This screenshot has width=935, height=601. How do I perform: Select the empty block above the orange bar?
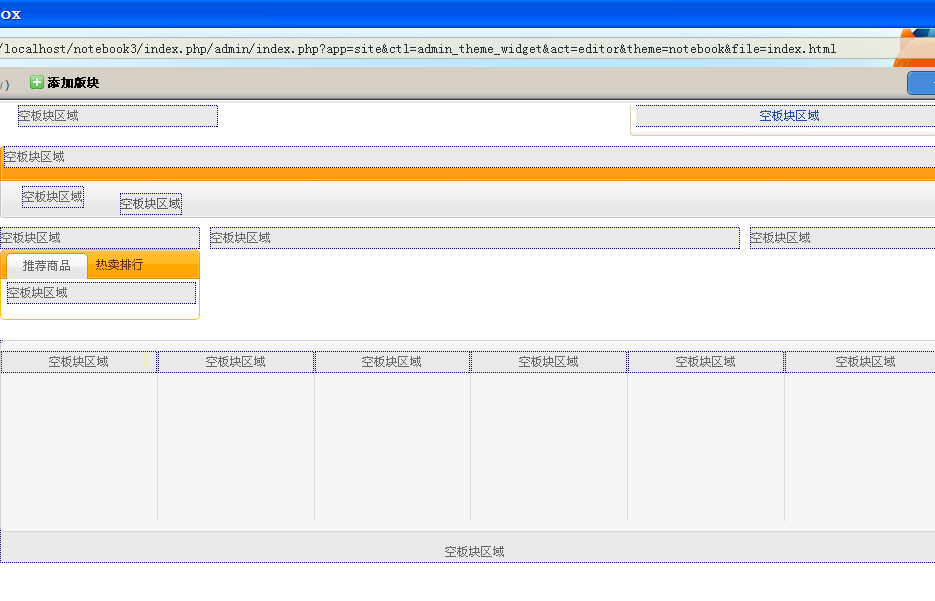467,157
